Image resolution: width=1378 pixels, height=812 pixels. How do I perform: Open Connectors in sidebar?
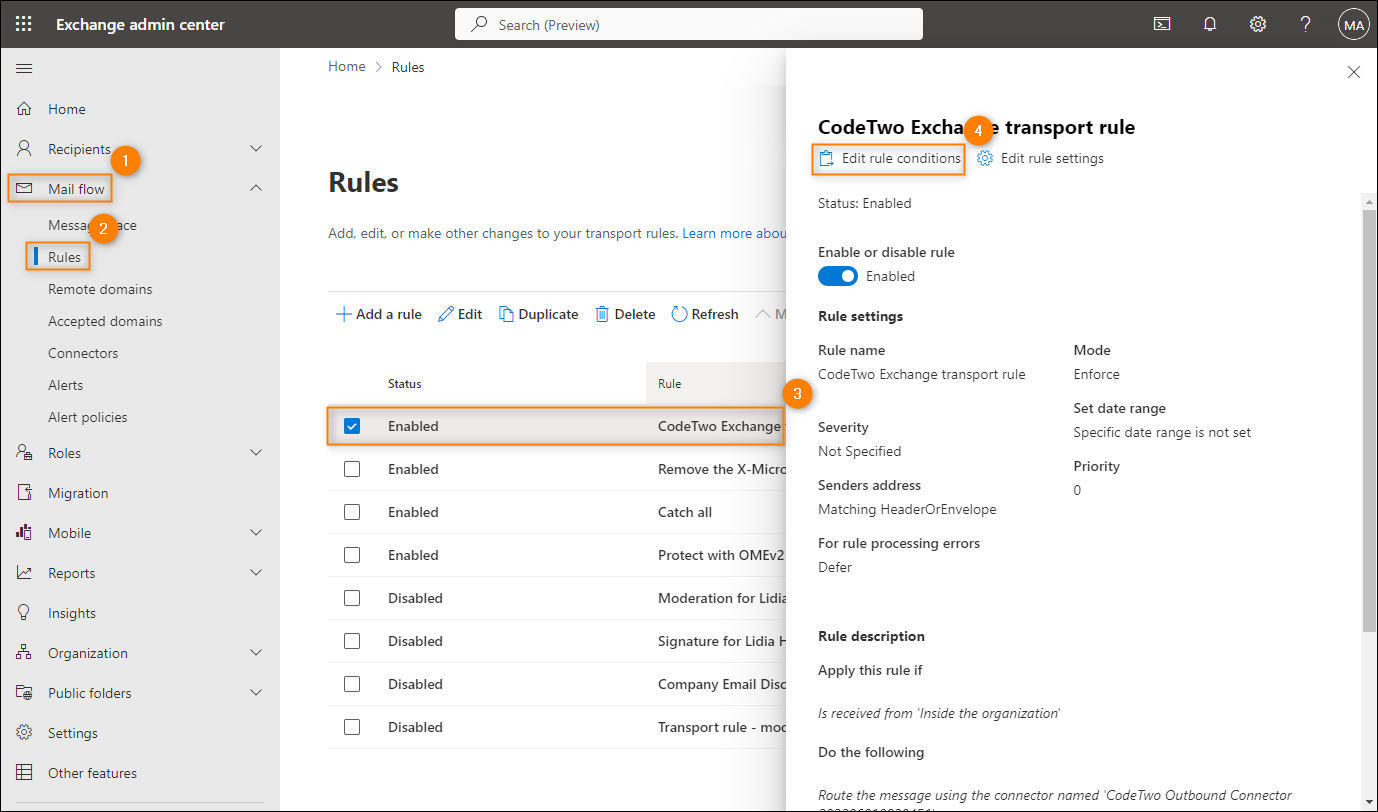click(83, 353)
